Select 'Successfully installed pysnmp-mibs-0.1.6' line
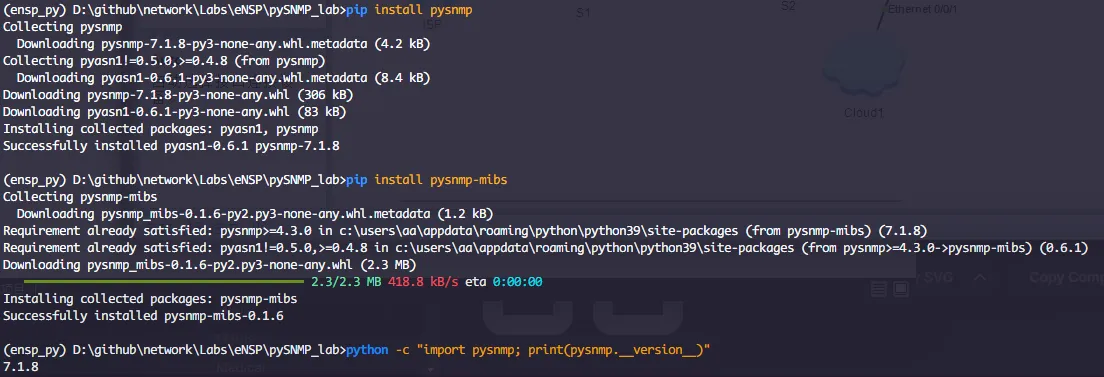This screenshot has height=377, width=1104. [x=143, y=316]
